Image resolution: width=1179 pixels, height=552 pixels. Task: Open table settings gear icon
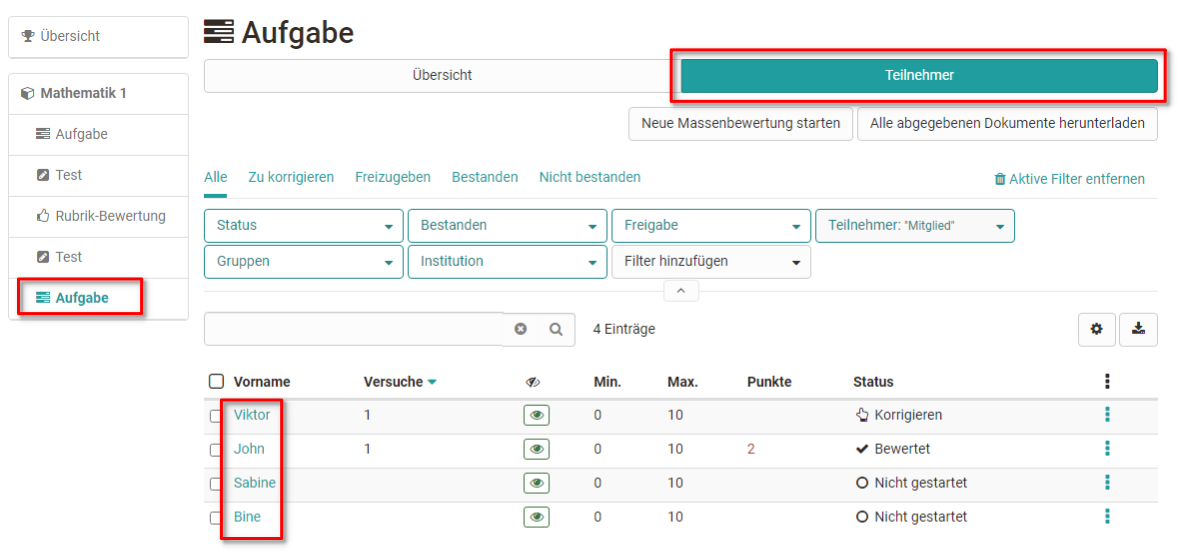coord(1097,329)
